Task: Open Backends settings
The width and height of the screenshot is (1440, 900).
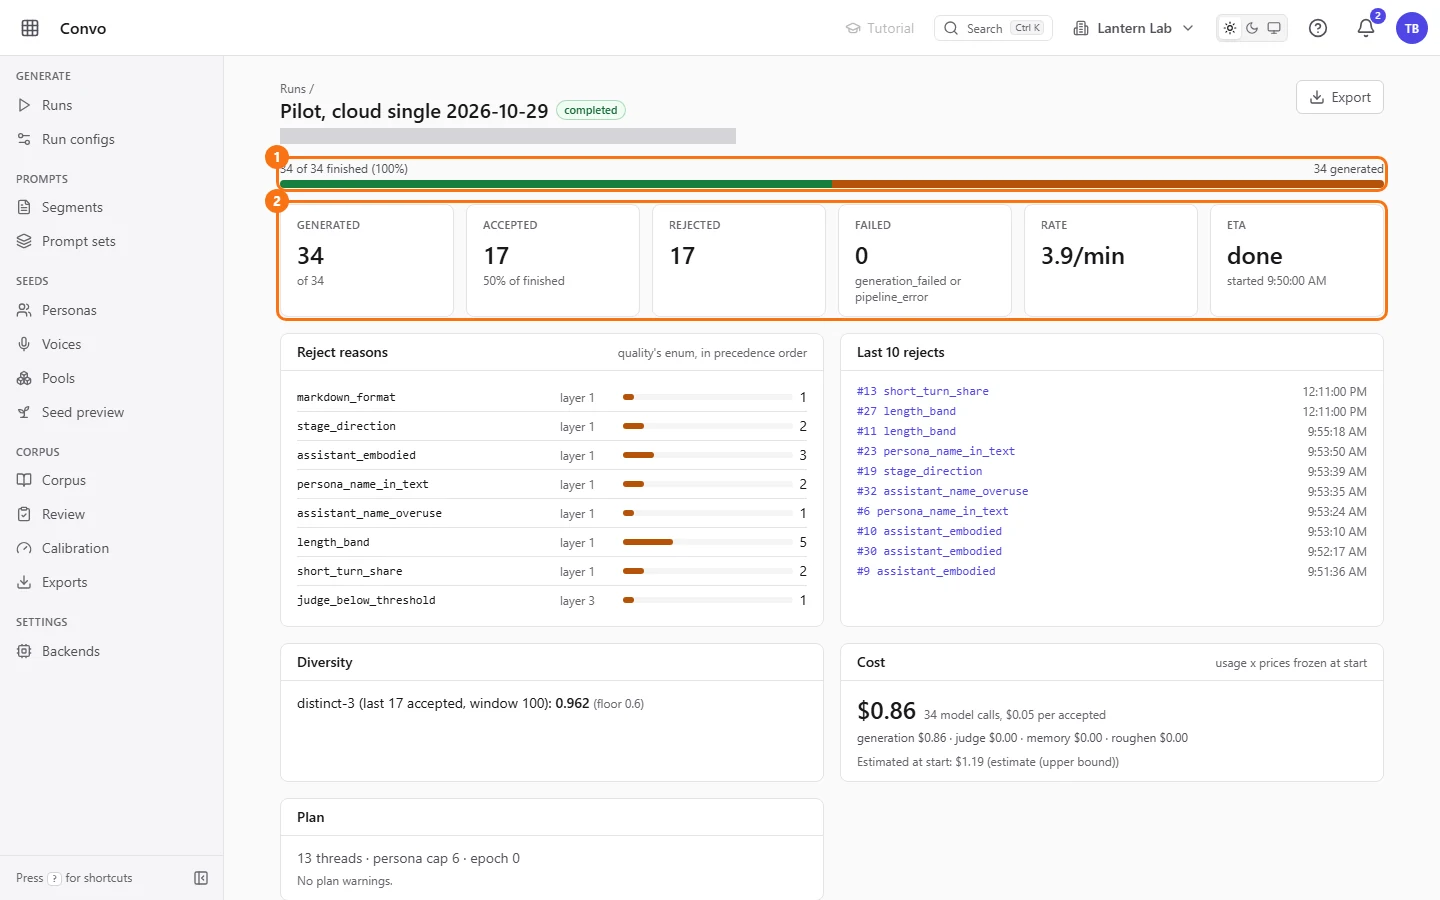Action: tap(111, 651)
